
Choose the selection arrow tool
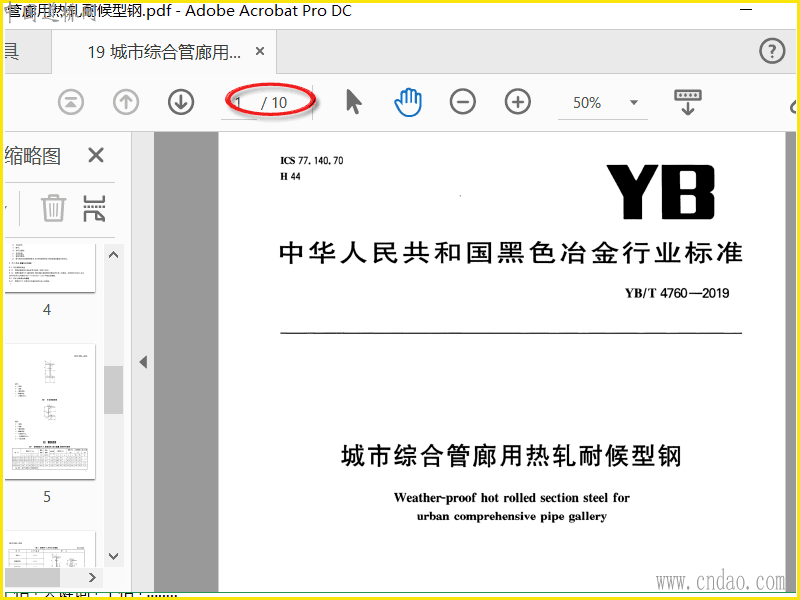coord(353,102)
